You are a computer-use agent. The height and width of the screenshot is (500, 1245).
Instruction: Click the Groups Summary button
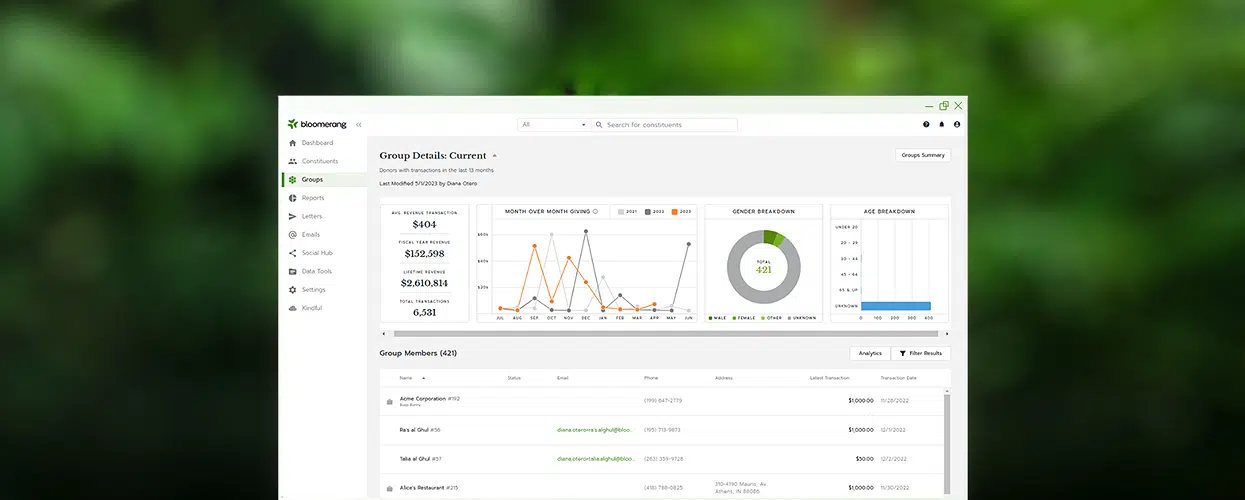pos(922,155)
